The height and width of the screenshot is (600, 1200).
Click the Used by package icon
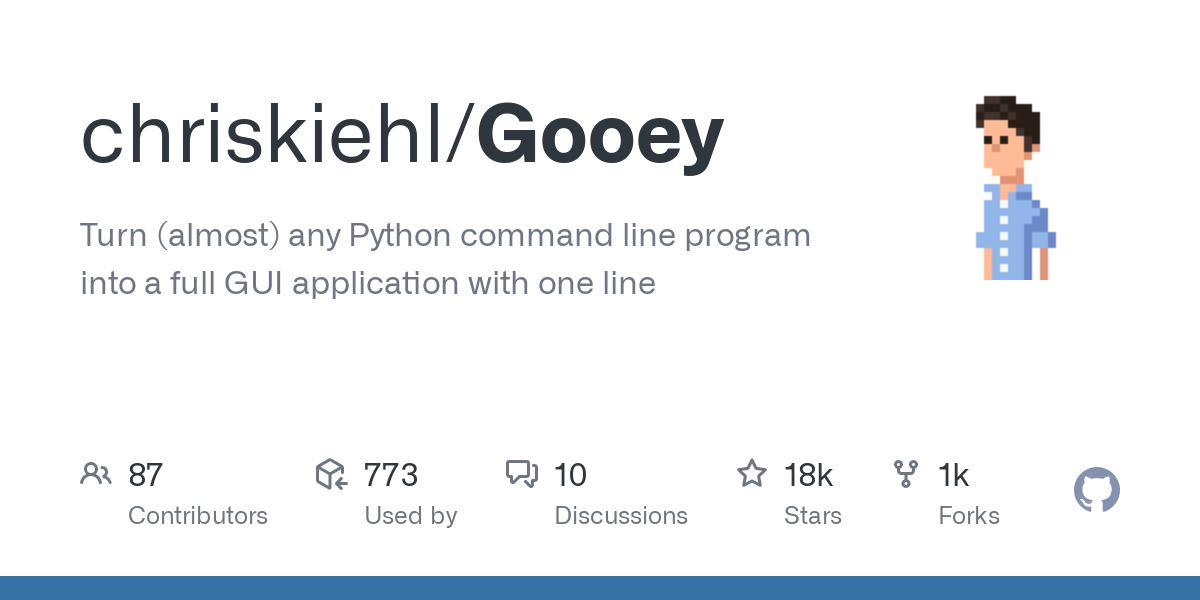(331, 474)
